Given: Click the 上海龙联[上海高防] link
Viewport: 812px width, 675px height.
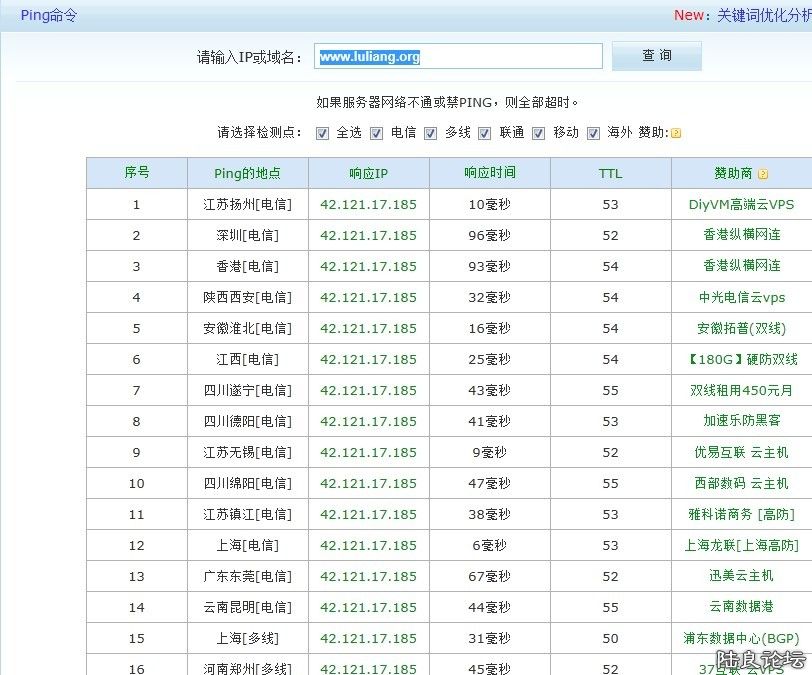Looking at the screenshot, I should (x=741, y=545).
